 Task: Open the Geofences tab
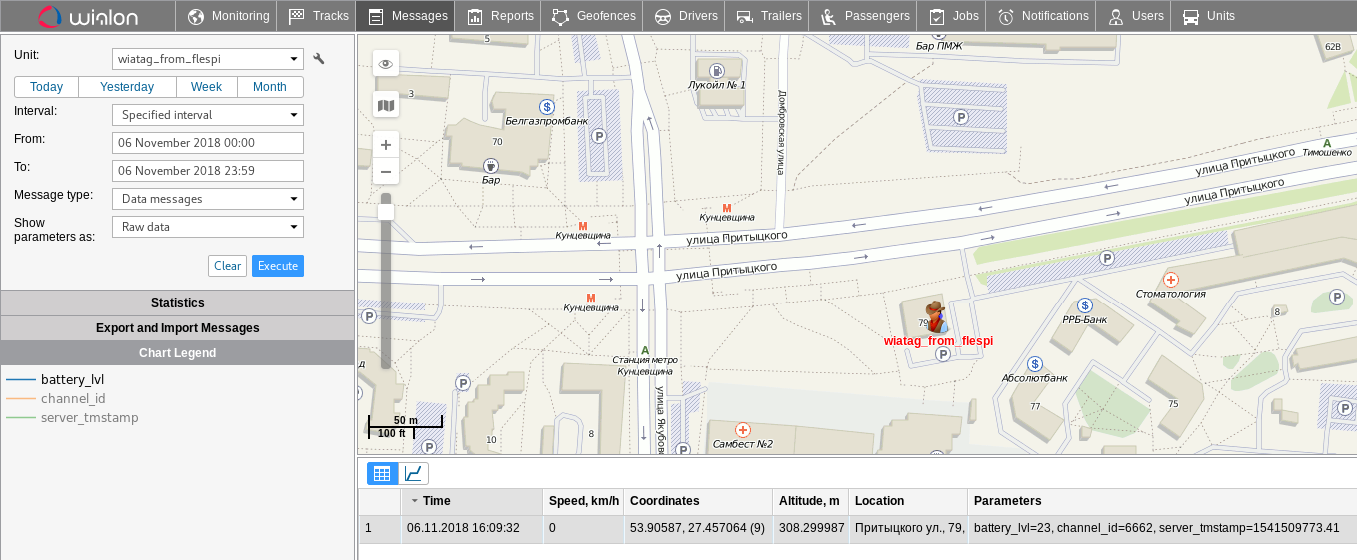coord(592,16)
